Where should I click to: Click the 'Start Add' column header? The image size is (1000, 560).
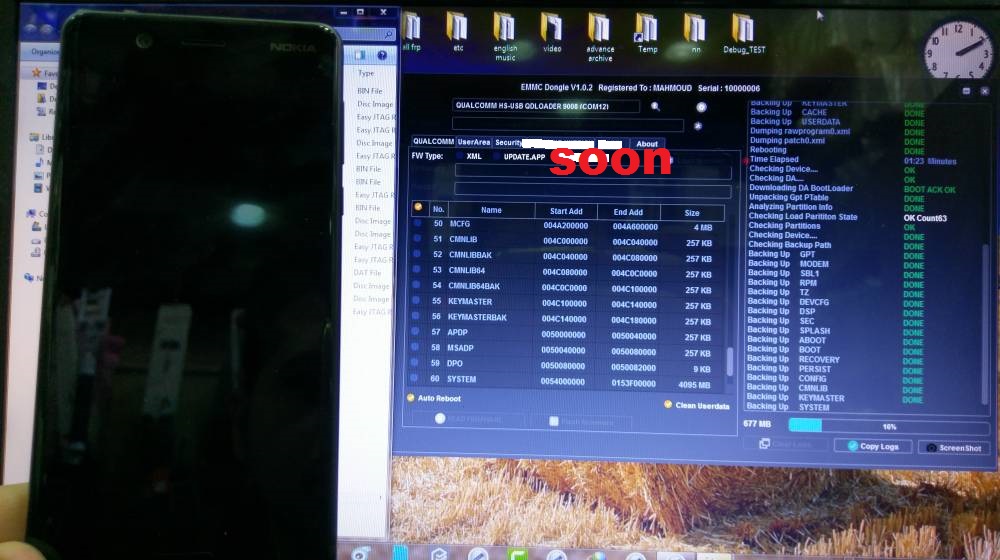tap(566, 211)
